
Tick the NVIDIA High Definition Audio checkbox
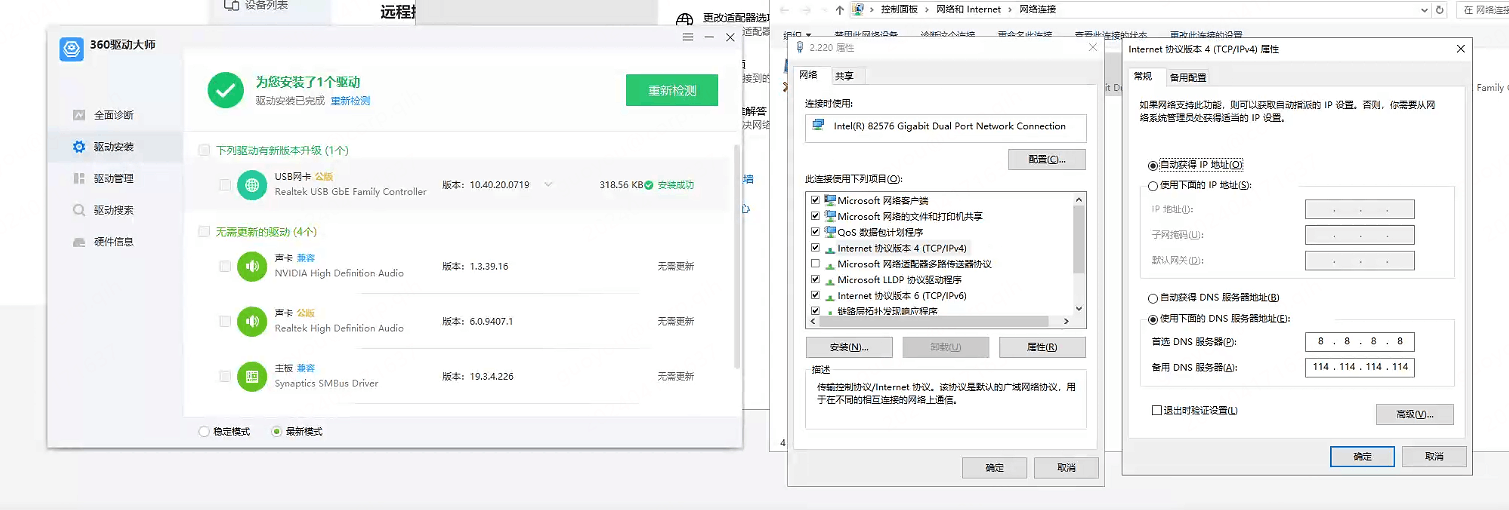pos(225,266)
